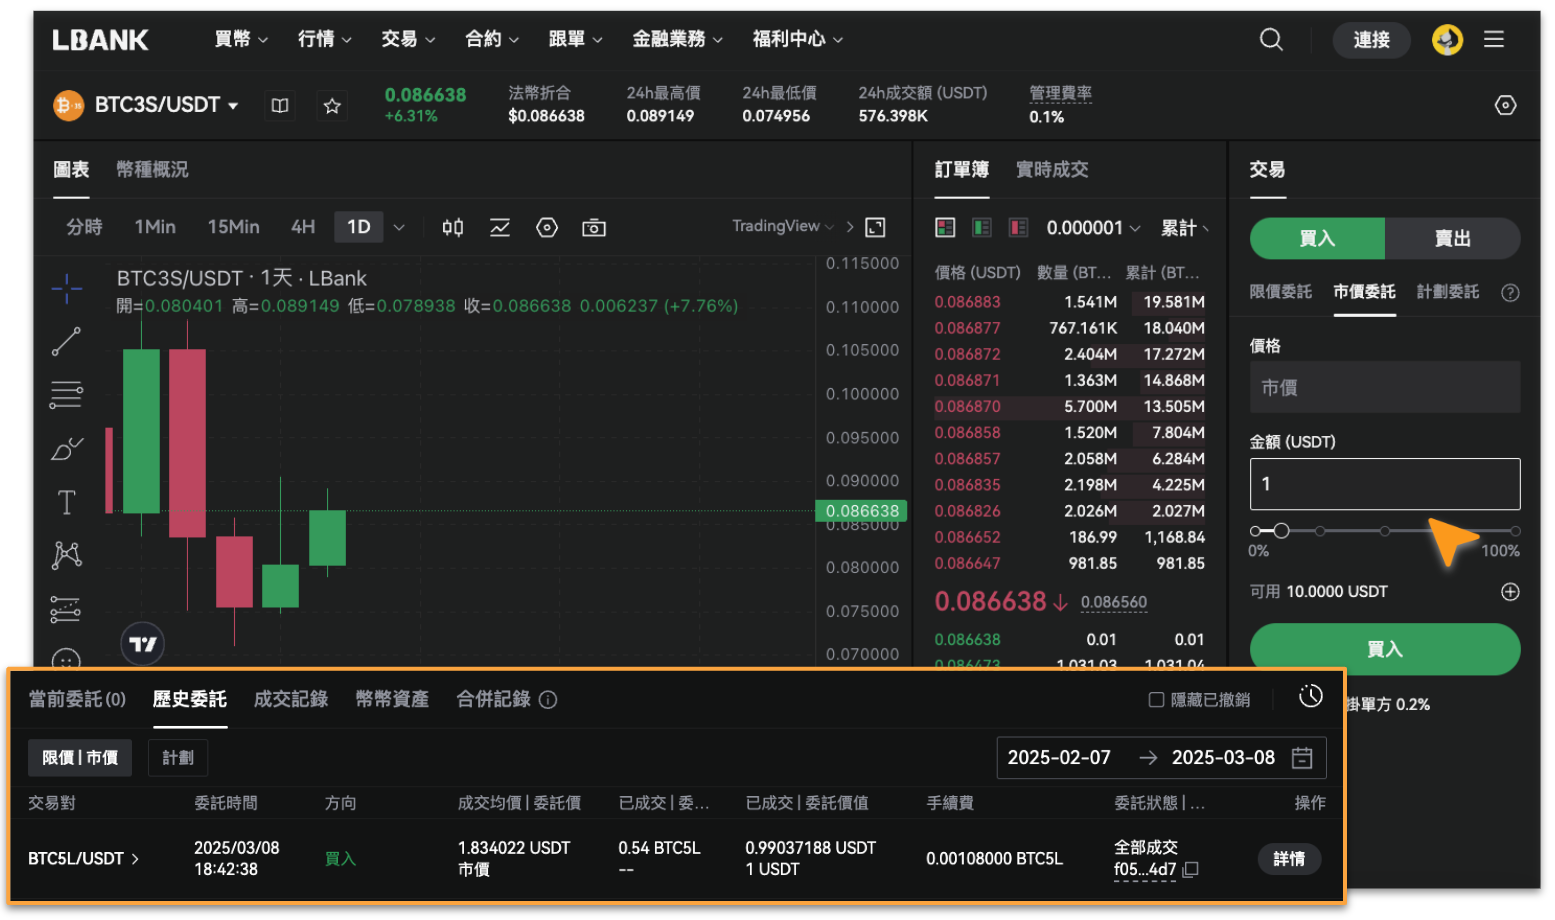Screen dimensions: 1555x920
Task: Change order book precision 0.000001
Action: click(1093, 228)
